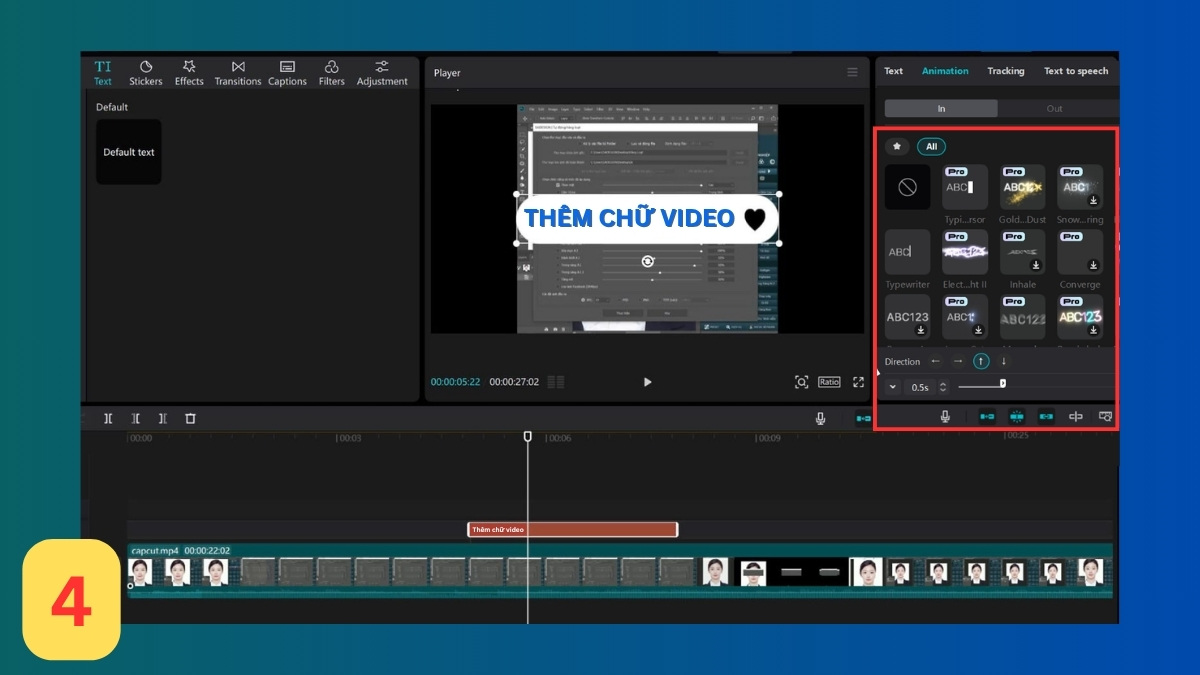Click the microphone record icon above the timeline
This screenshot has height=675, width=1200.
click(819, 418)
